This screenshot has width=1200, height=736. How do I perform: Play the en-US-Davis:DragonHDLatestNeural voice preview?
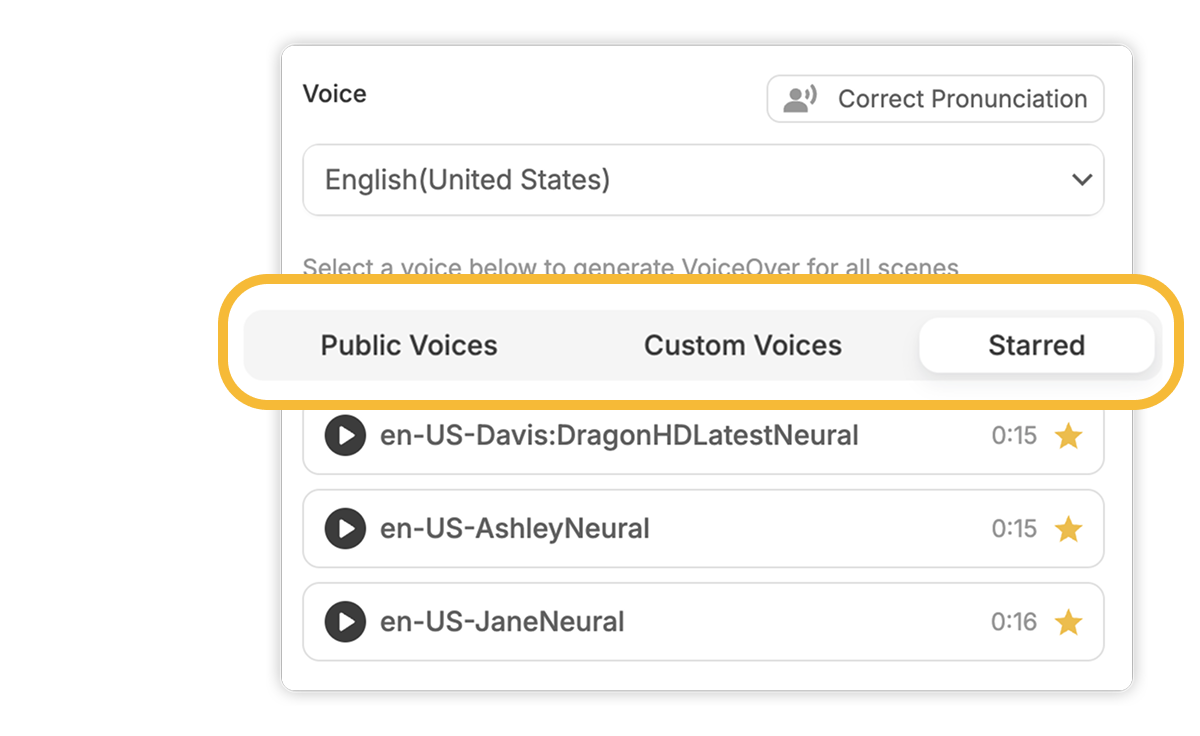coord(344,436)
